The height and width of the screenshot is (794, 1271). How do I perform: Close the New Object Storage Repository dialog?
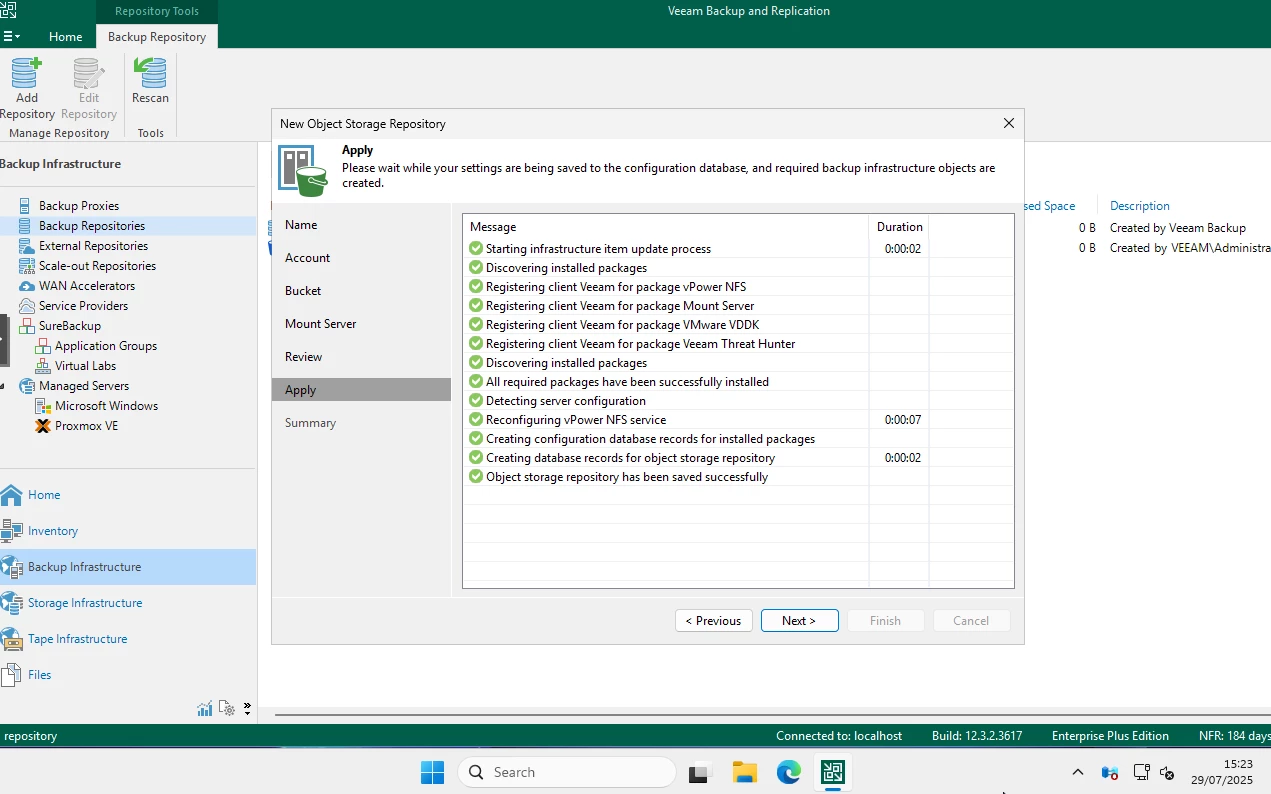[x=1008, y=124]
